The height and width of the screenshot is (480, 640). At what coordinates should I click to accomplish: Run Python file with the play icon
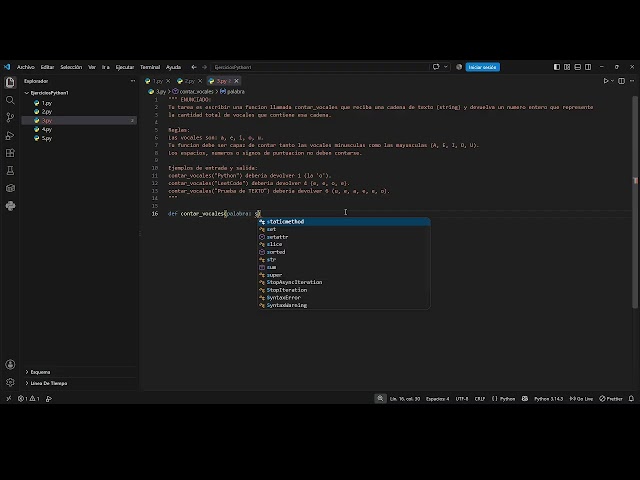pos(606,81)
